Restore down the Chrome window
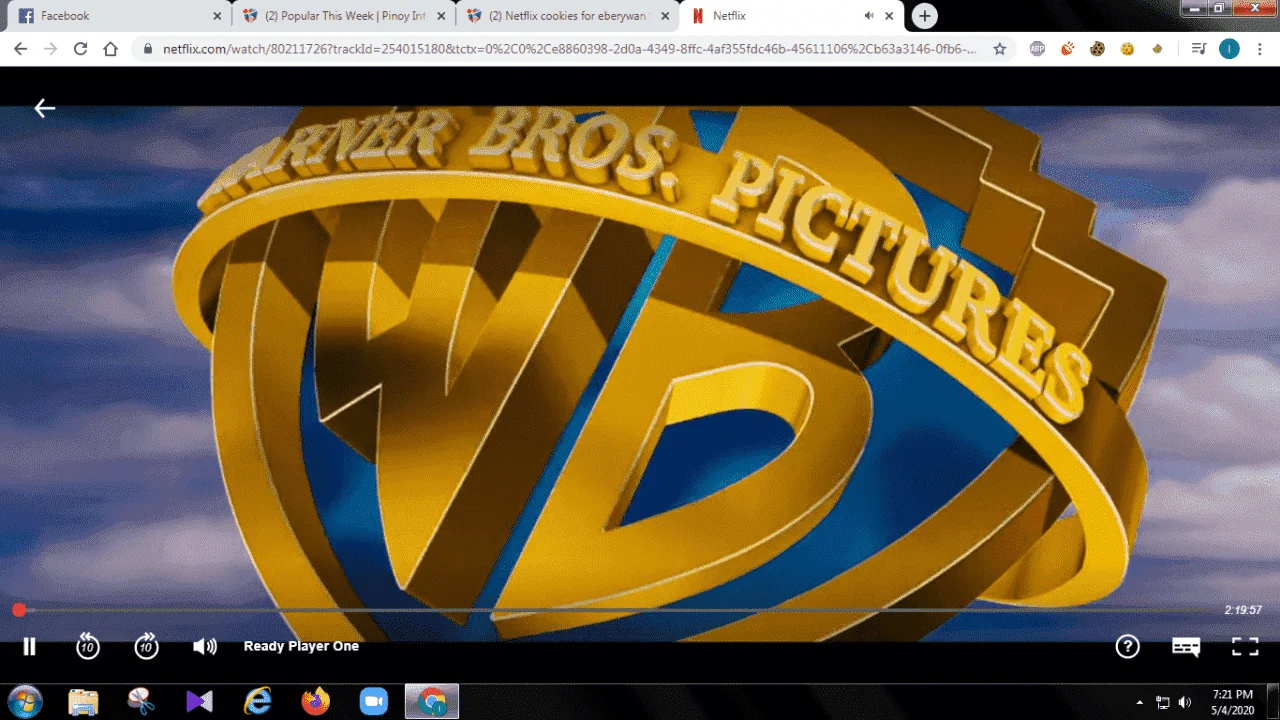1280x720 pixels. pyautogui.click(x=1218, y=7)
